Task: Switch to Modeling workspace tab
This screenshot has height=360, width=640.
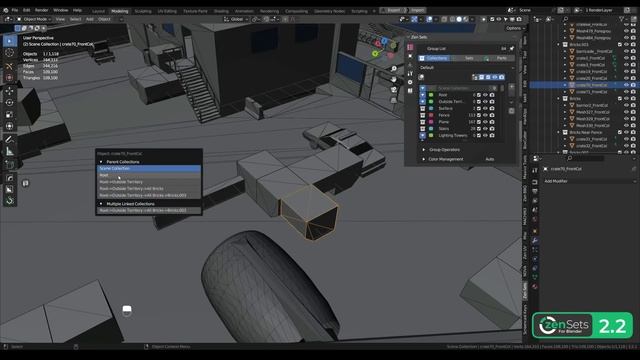Action: (120, 11)
